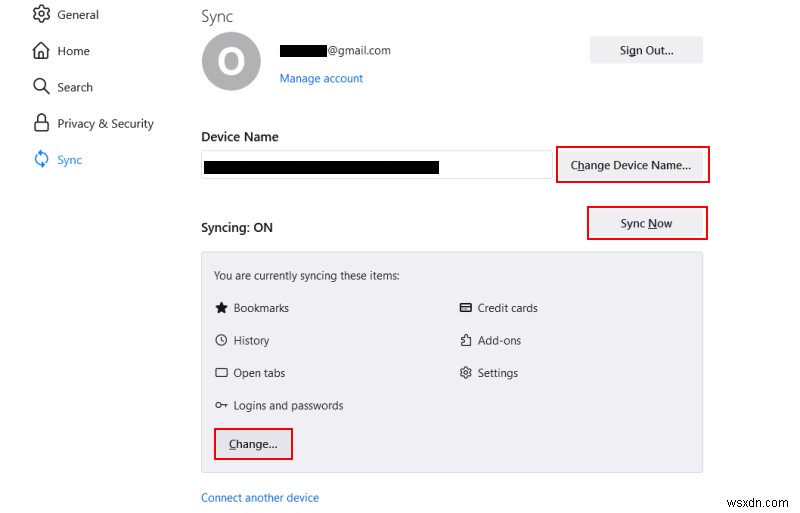
Task: Click Change Device Name button
Action: (x=631, y=165)
